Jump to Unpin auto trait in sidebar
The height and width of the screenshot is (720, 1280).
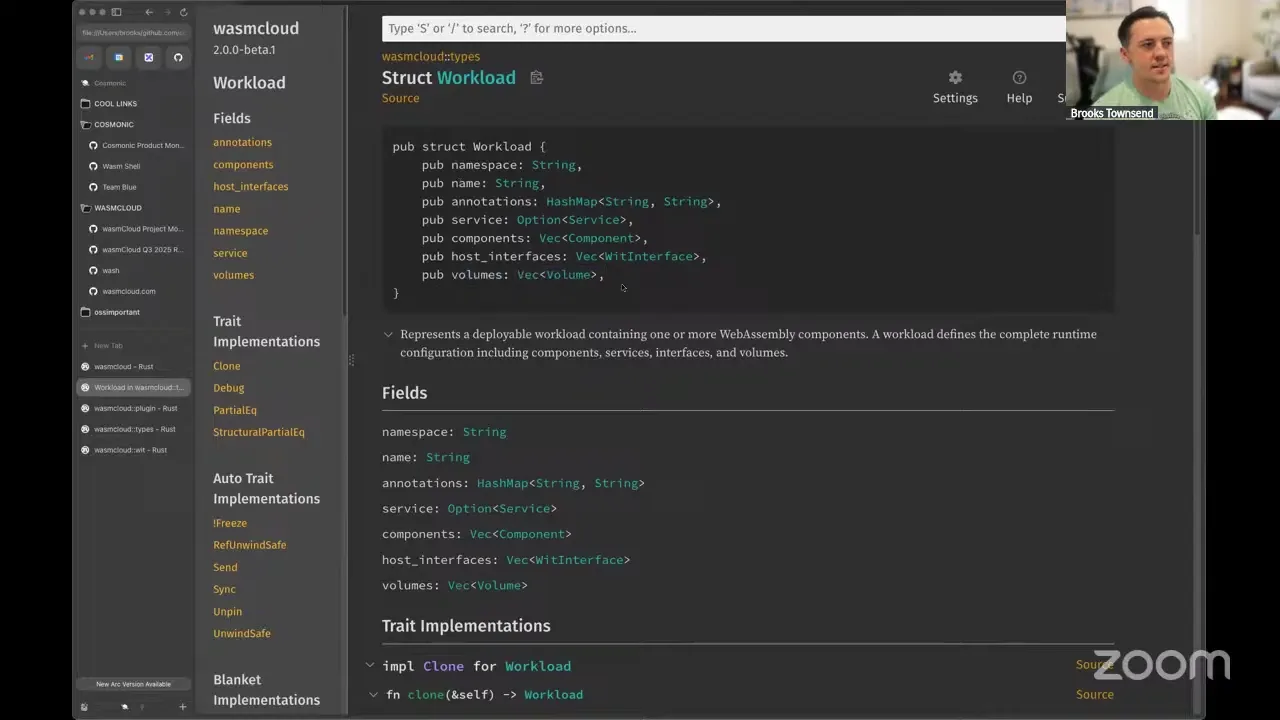tap(227, 611)
